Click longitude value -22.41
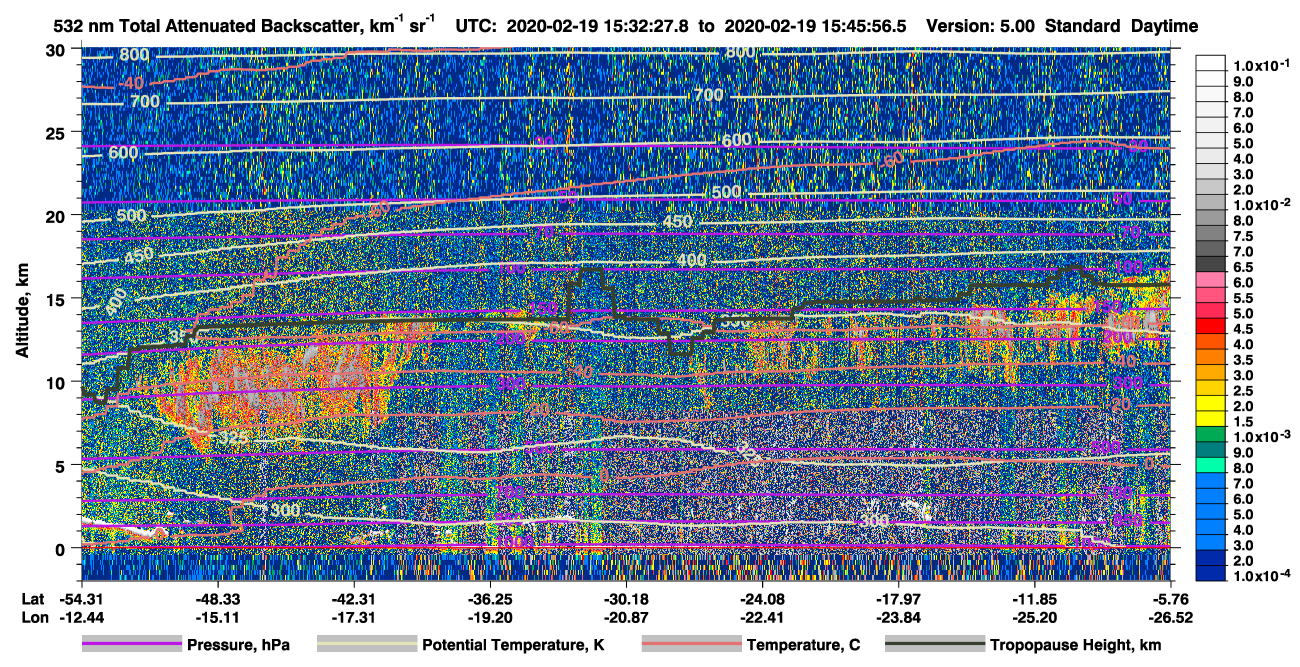 pyautogui.click(x=762, y=618)
